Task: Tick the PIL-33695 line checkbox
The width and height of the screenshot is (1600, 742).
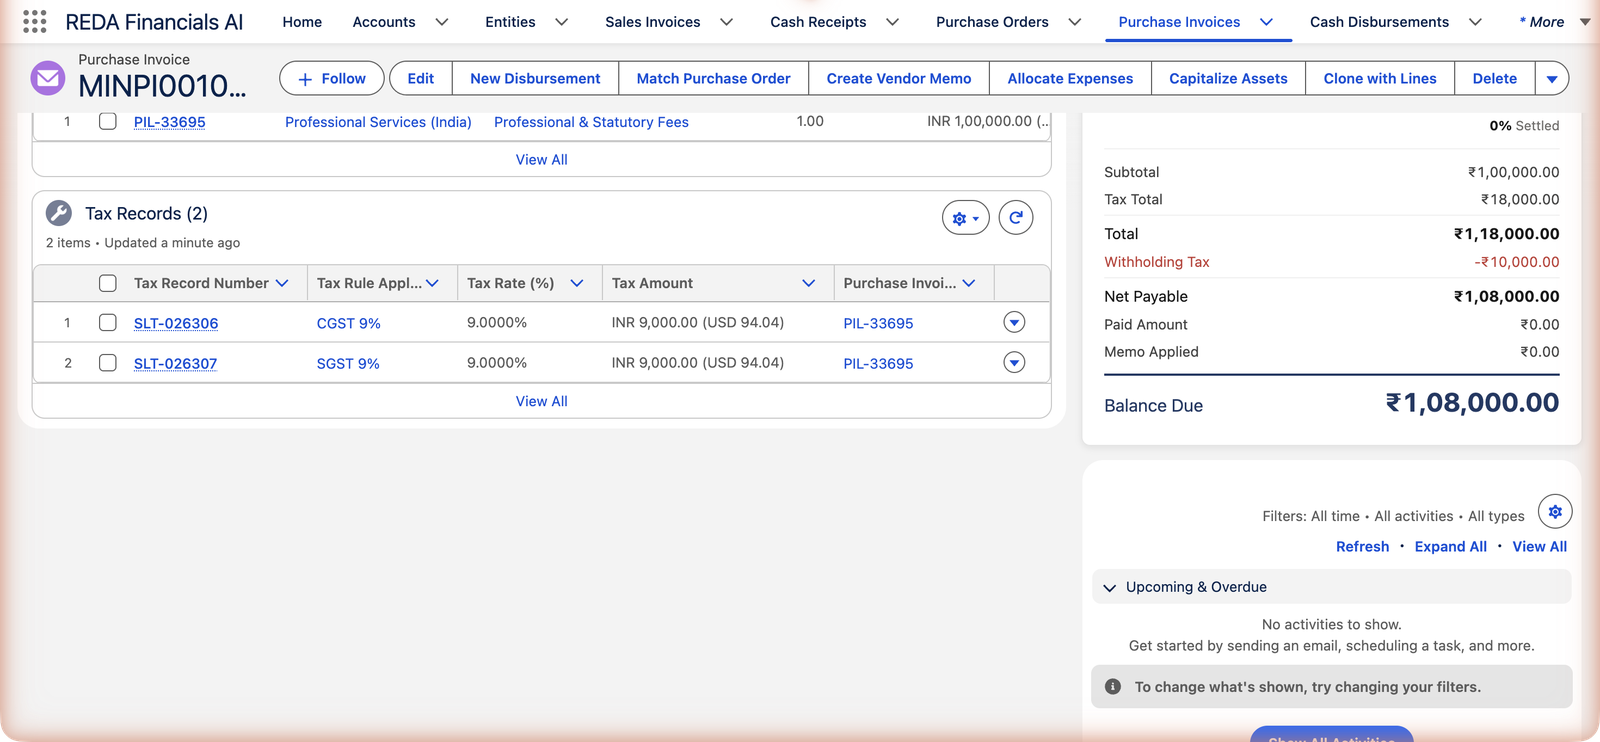Action: click(108, 121)
